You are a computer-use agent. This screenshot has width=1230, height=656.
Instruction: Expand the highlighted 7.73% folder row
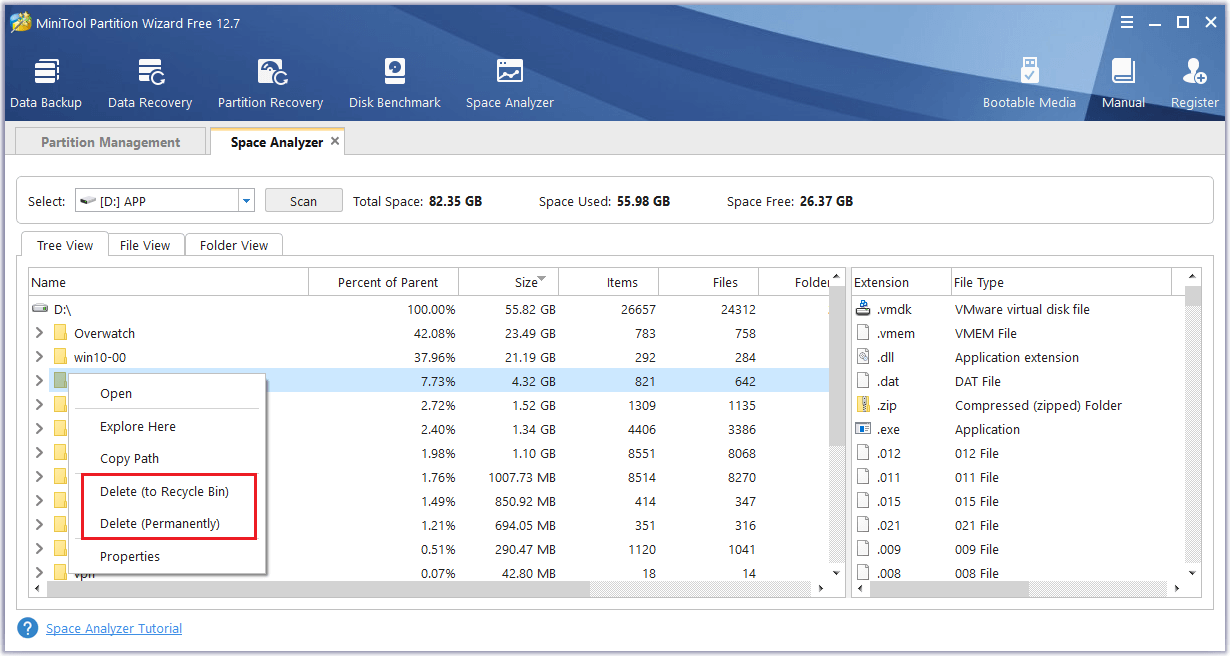point(39,380)
